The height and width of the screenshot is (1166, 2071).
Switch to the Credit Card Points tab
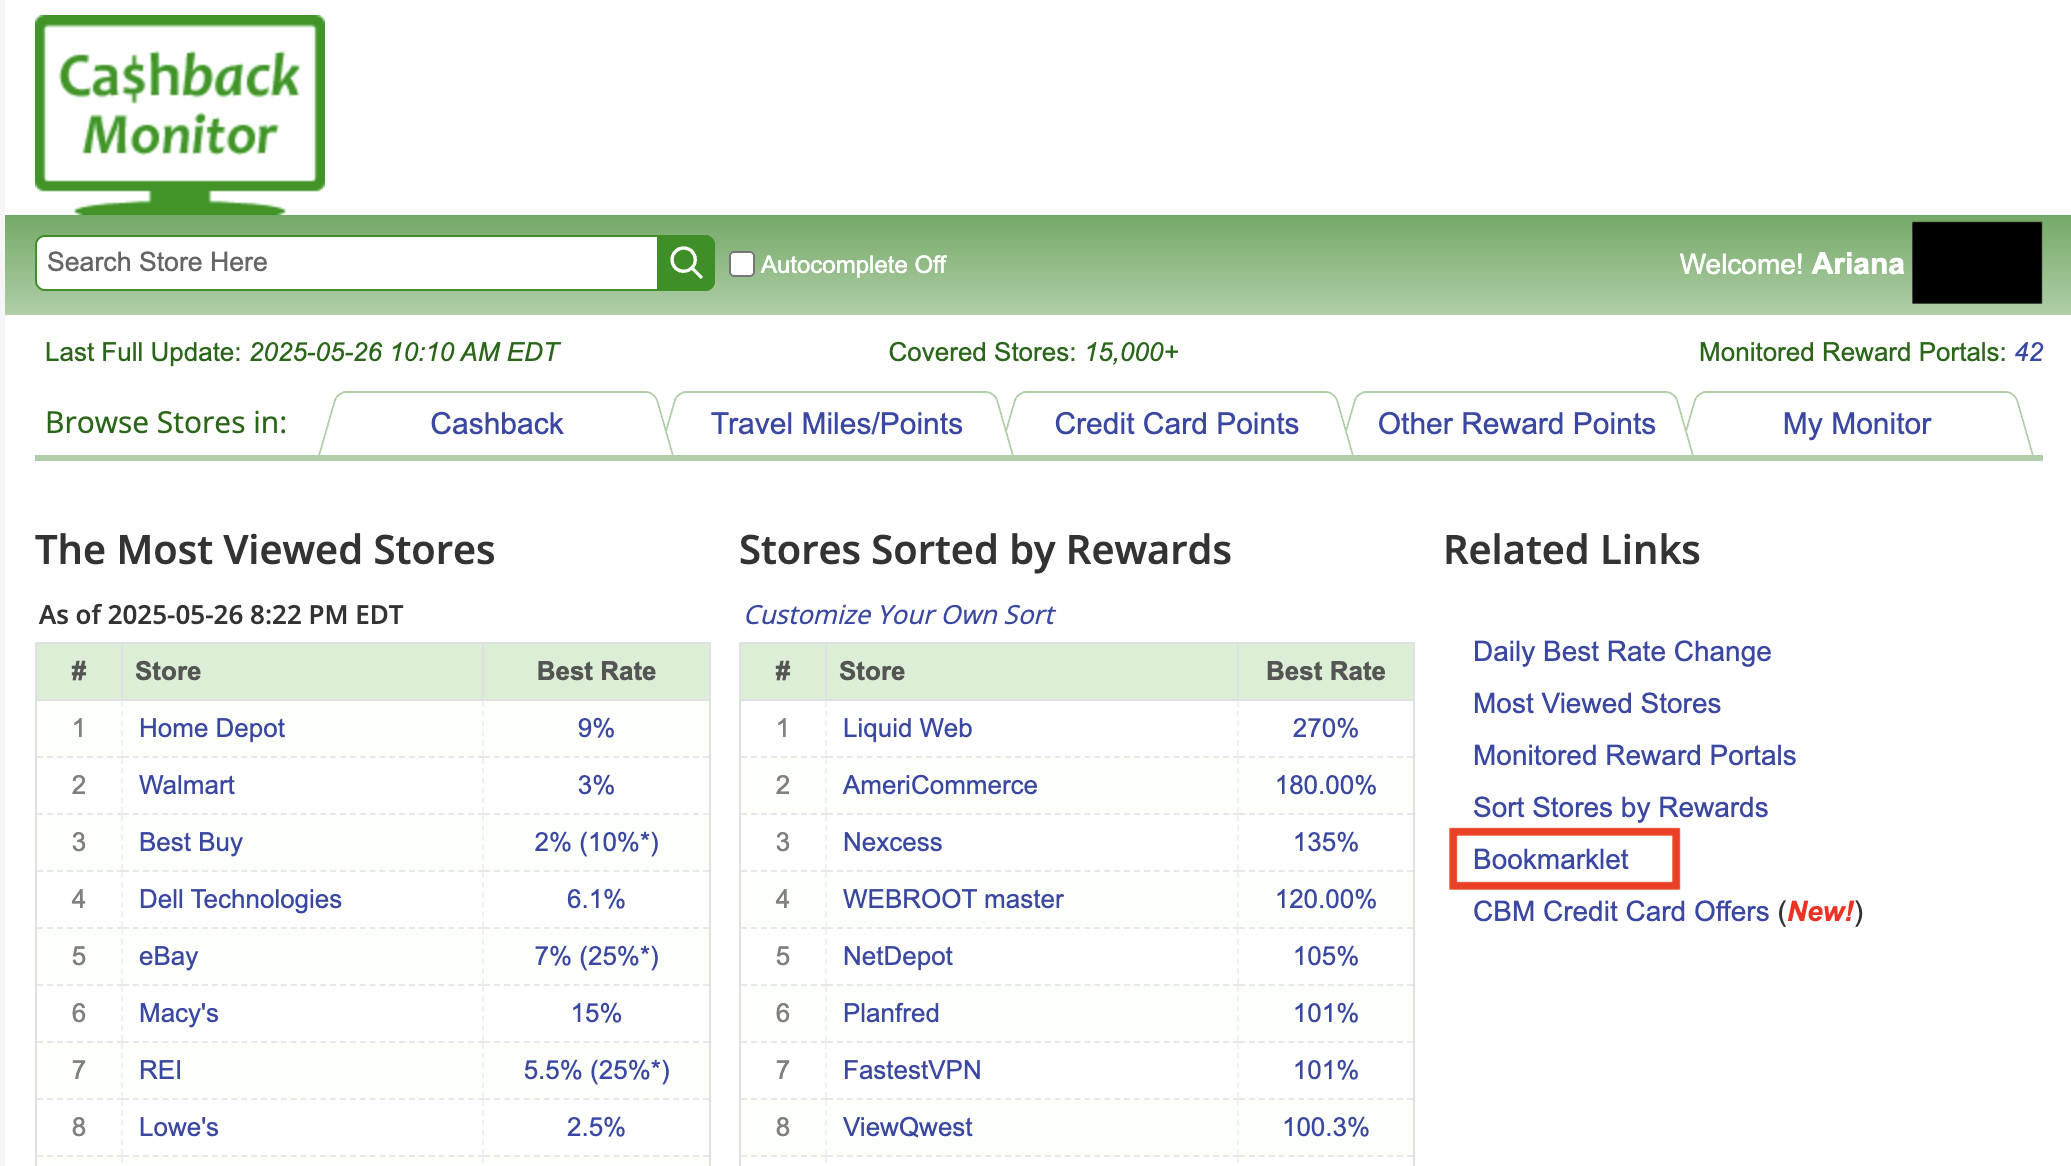click(x=1177, y=424)
